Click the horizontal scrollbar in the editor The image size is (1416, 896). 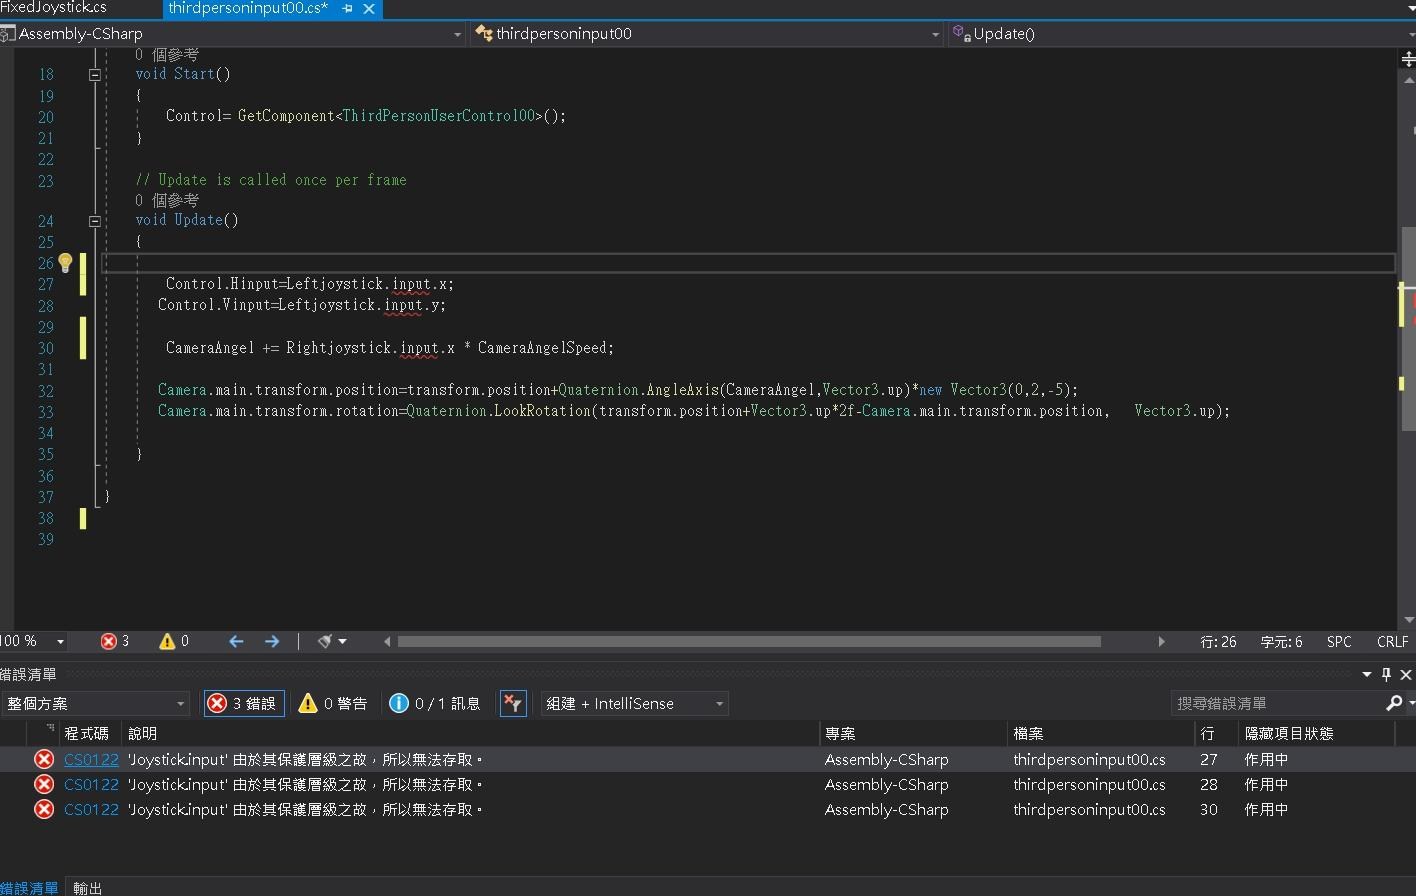click(x=748, y=641)
